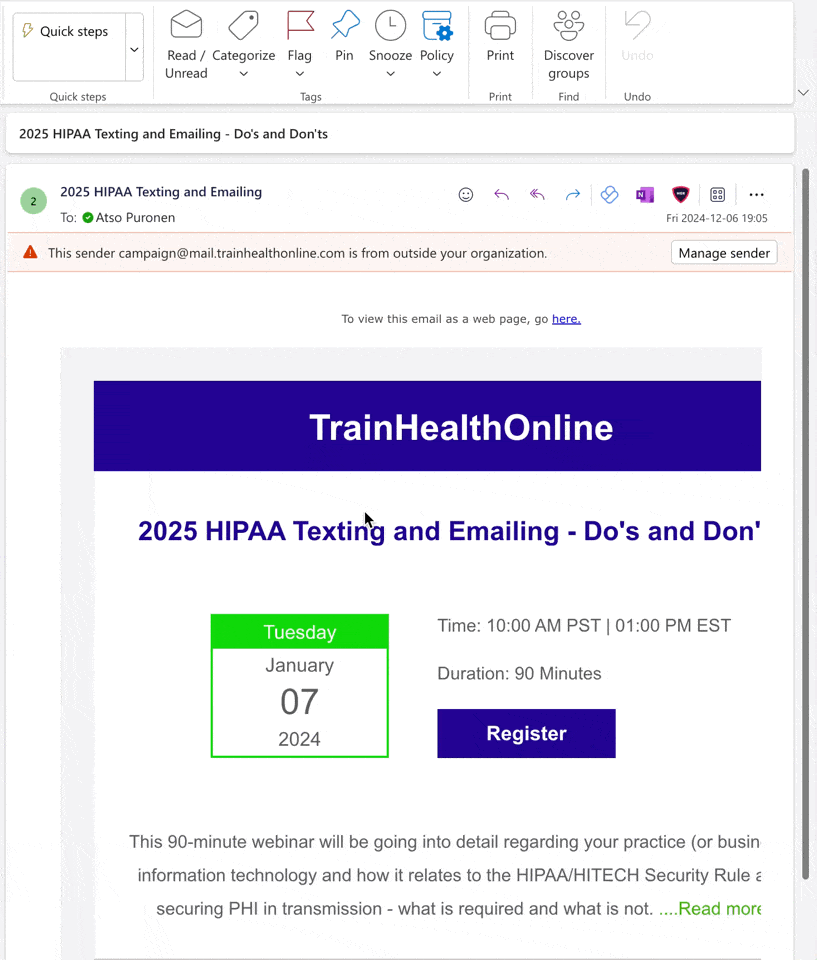Click the Manage sender button
The image size is (817, 960).
tap(724, 253)
